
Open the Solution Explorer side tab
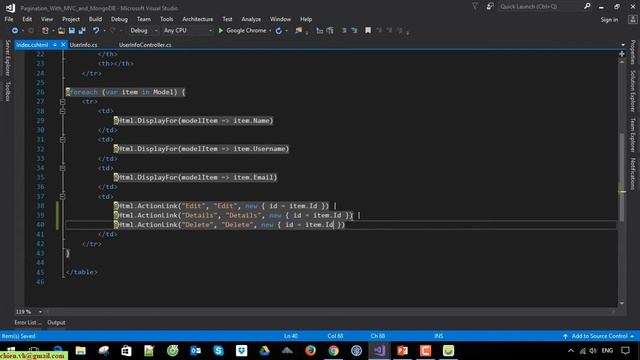point(633,91)
